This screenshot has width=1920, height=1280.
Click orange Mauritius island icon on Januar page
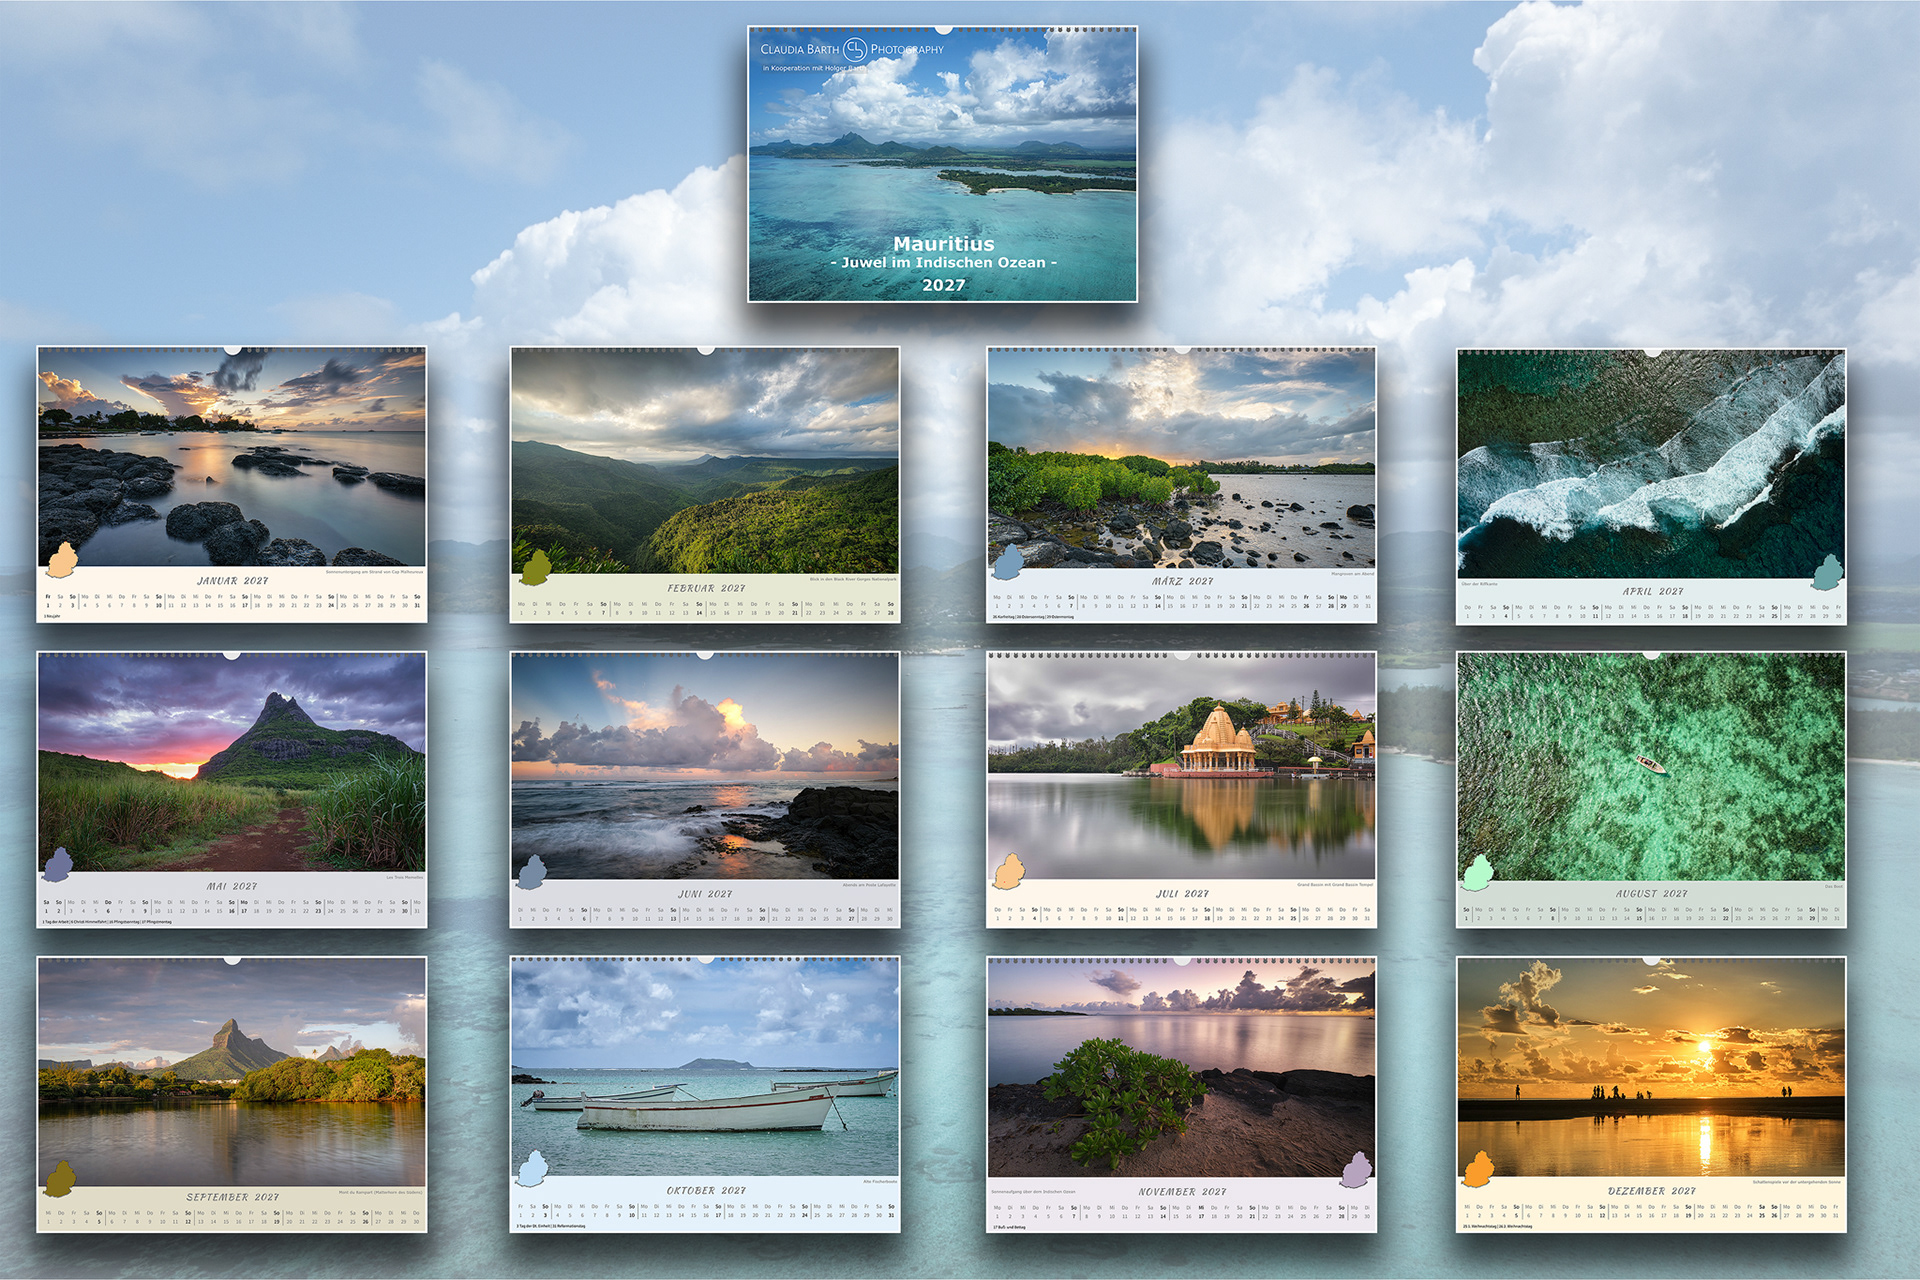(62, 561)
